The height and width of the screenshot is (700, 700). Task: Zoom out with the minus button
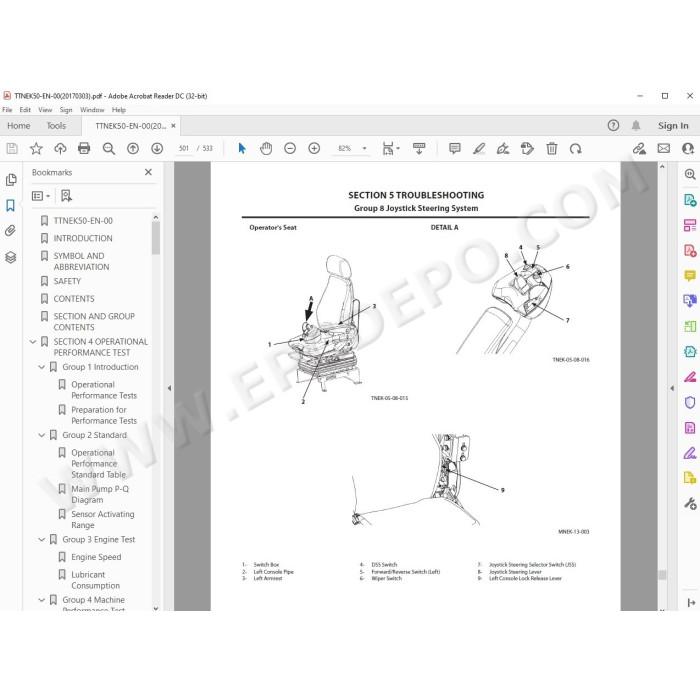(x=290, y=148)
